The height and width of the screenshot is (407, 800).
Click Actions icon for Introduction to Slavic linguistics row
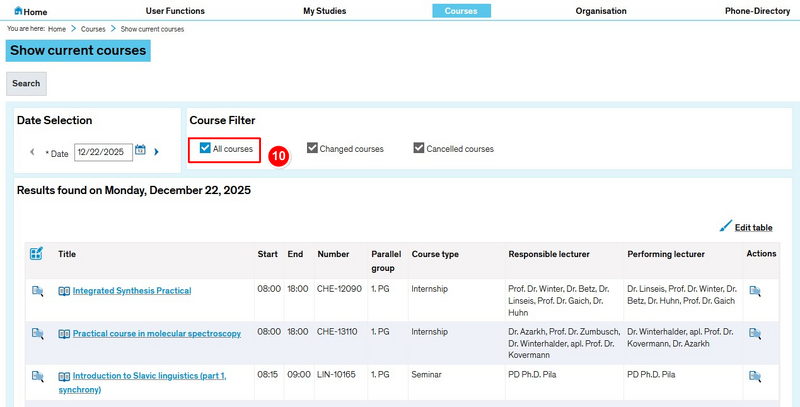[755, 376]
